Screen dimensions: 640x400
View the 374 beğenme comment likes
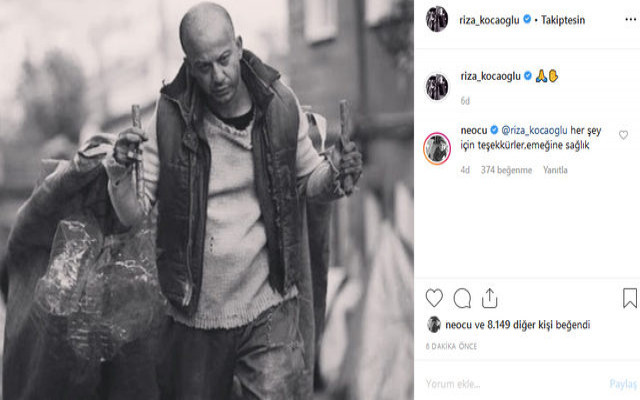[506, 170]
